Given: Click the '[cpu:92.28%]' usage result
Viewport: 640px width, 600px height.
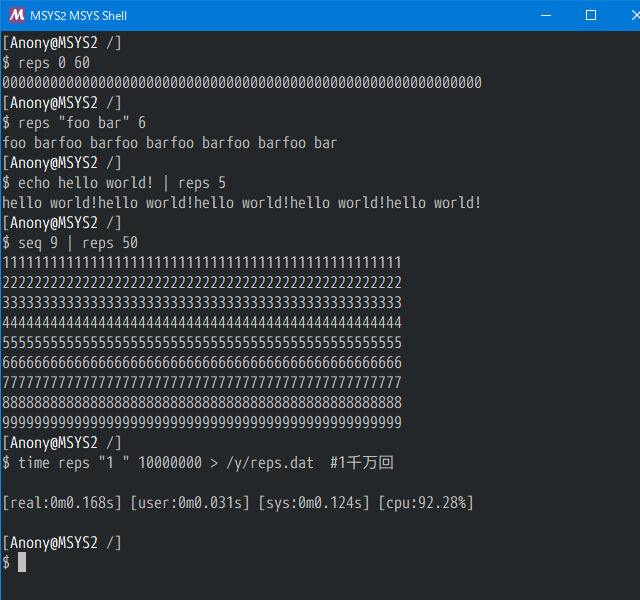Looking at the screenshot, I should (x=425, y=503).
